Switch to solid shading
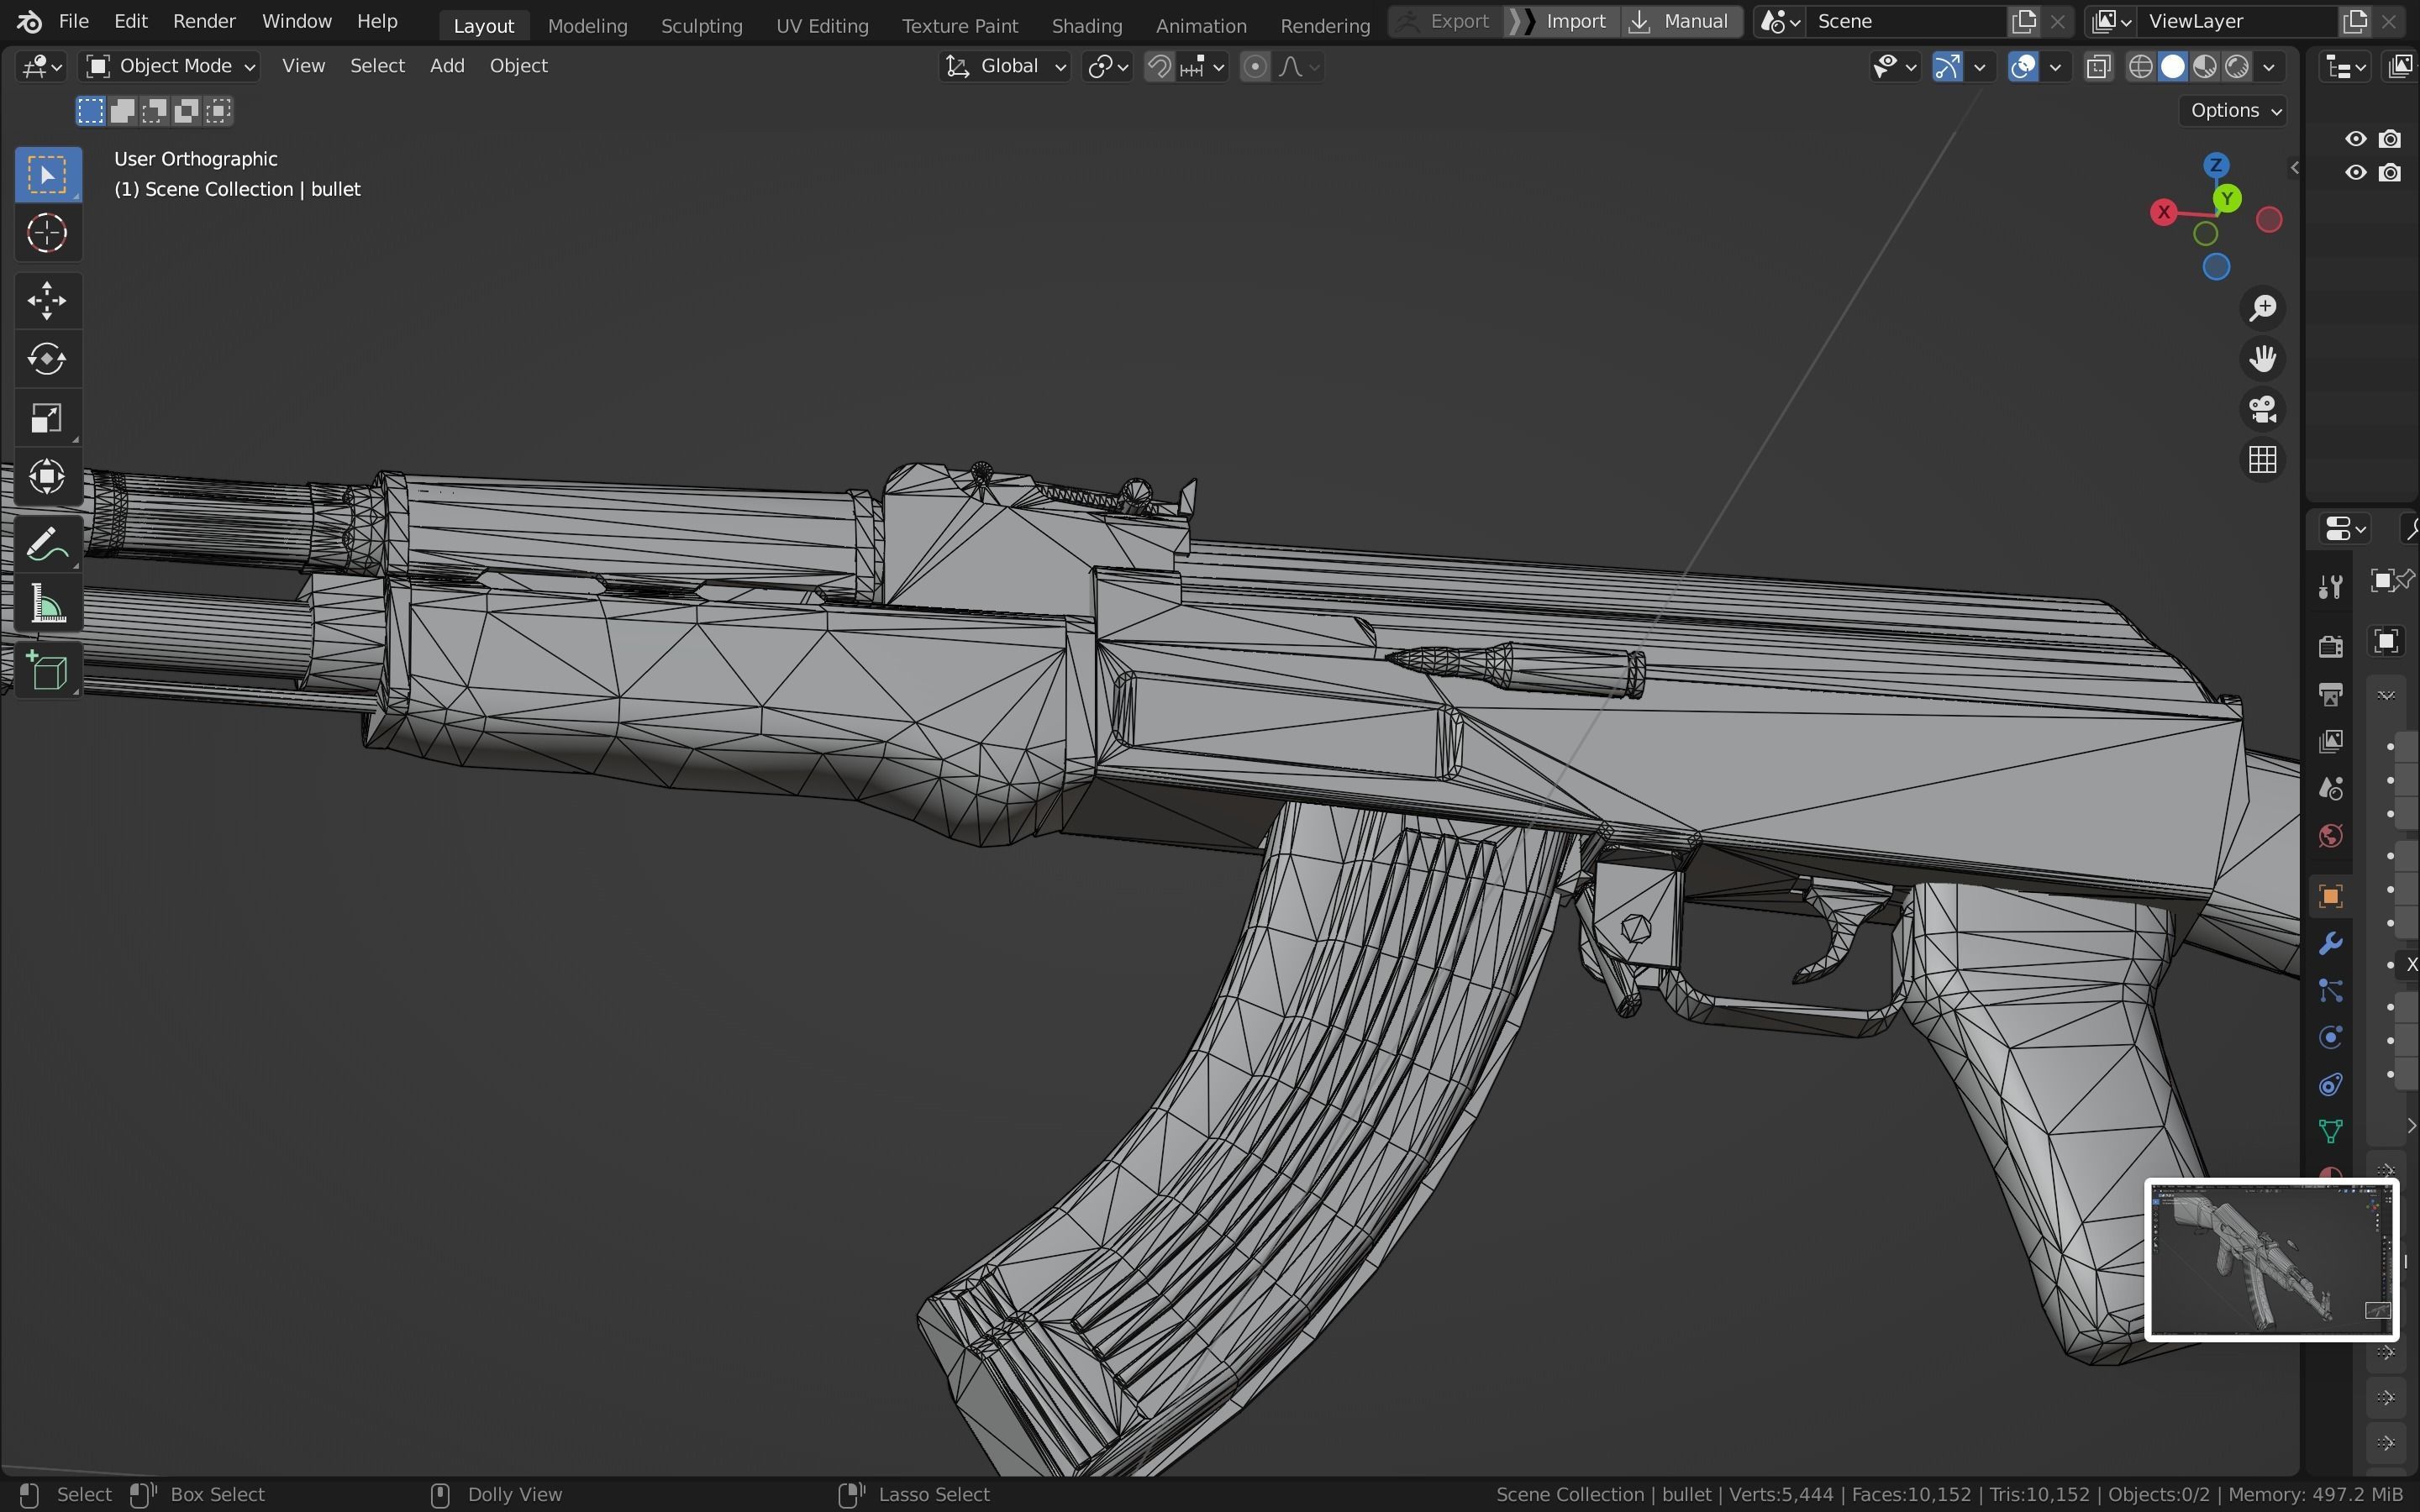Image resolution: width=2420 pixels, height=1512 pixels. [2173, 67]
